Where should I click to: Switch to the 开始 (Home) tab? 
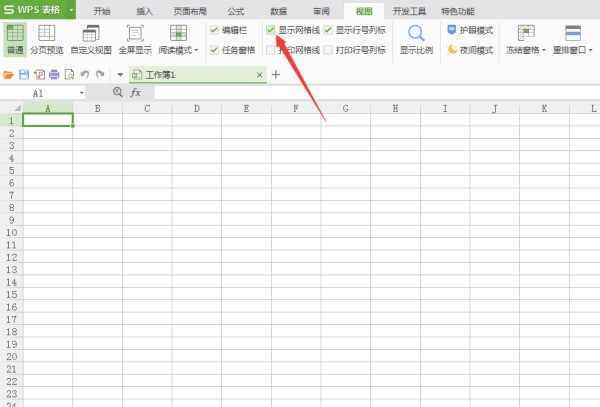click(102, 11)
